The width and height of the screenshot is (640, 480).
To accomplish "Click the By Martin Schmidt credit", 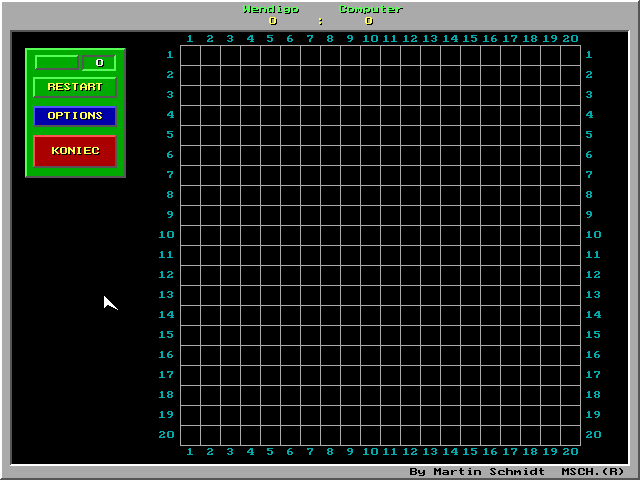I will [477, 472].
